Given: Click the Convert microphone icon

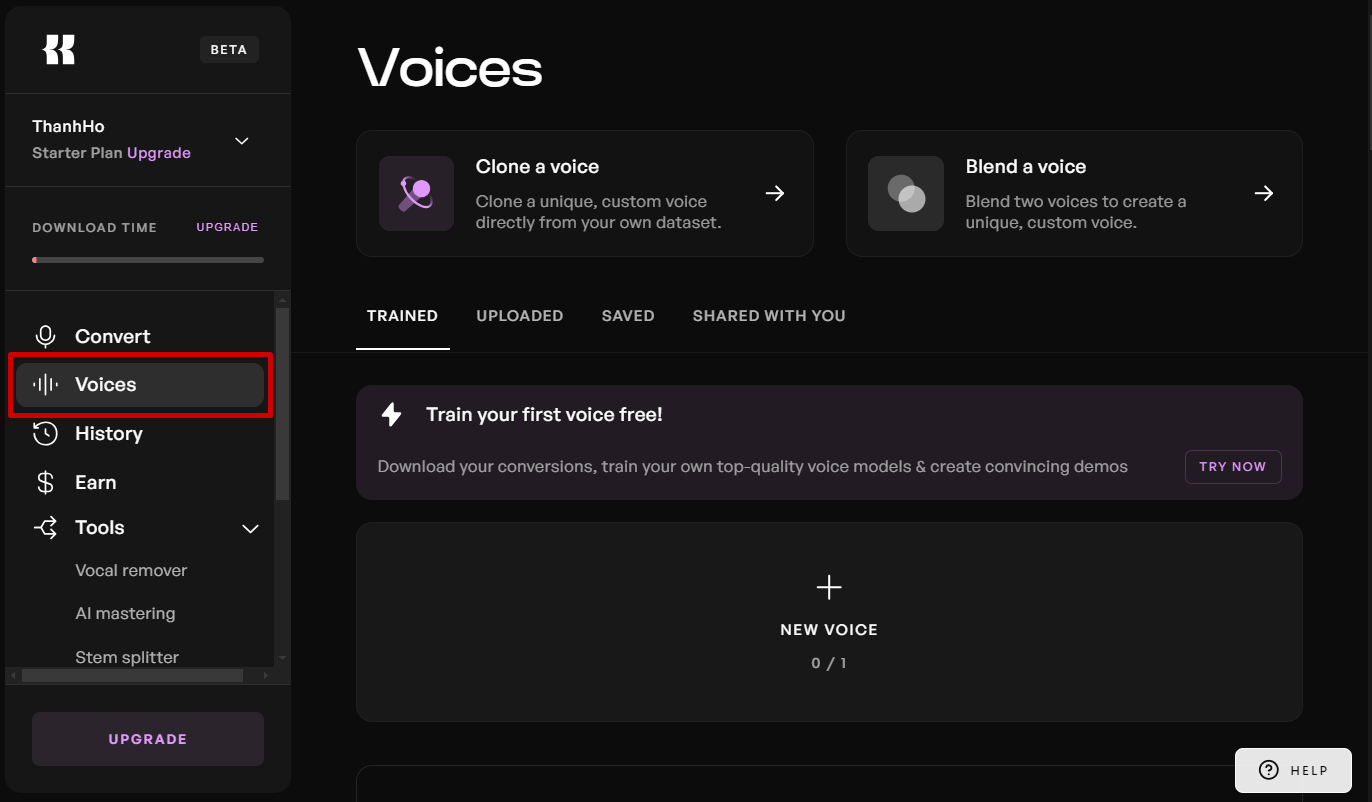Looking at the screenshot, I should [x=45, y=337].
